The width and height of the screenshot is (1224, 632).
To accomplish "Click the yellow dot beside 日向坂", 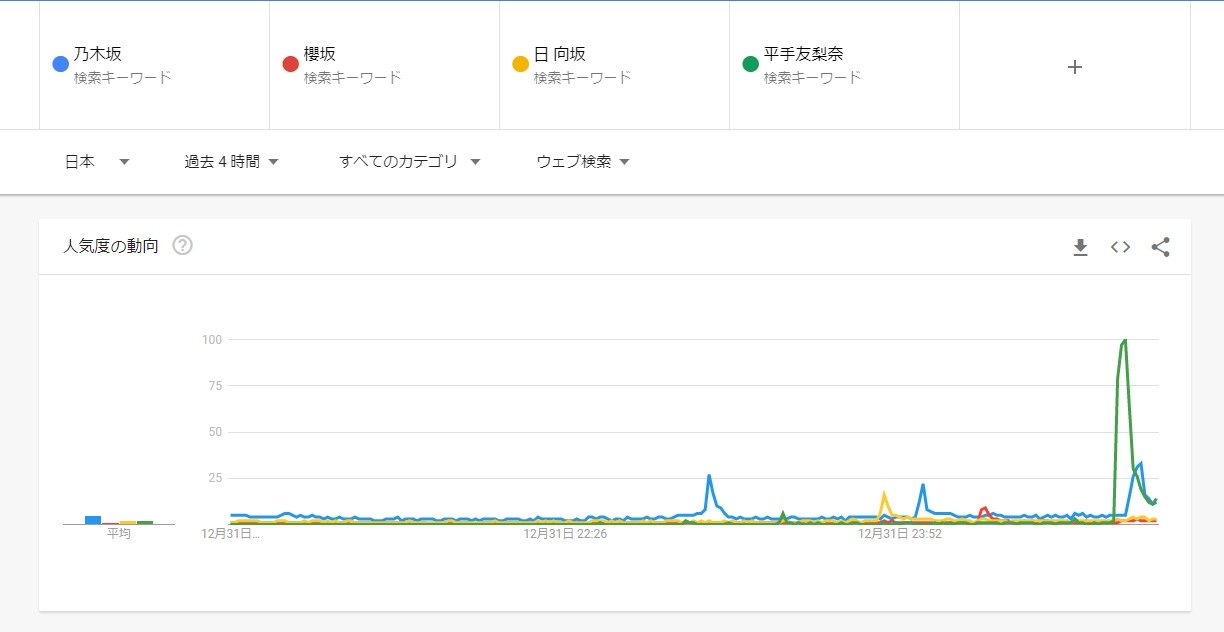I will 520,64.
